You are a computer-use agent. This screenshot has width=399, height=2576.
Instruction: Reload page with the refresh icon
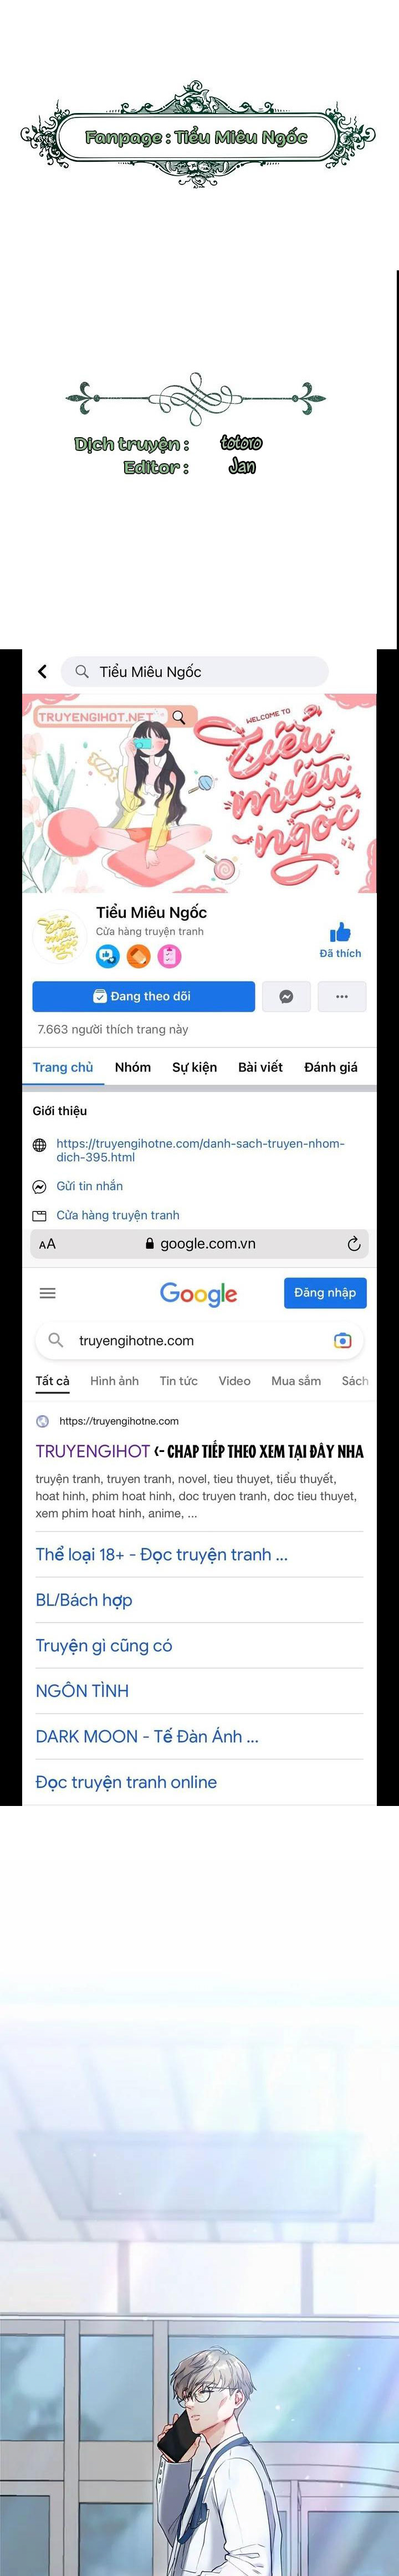353,1244
